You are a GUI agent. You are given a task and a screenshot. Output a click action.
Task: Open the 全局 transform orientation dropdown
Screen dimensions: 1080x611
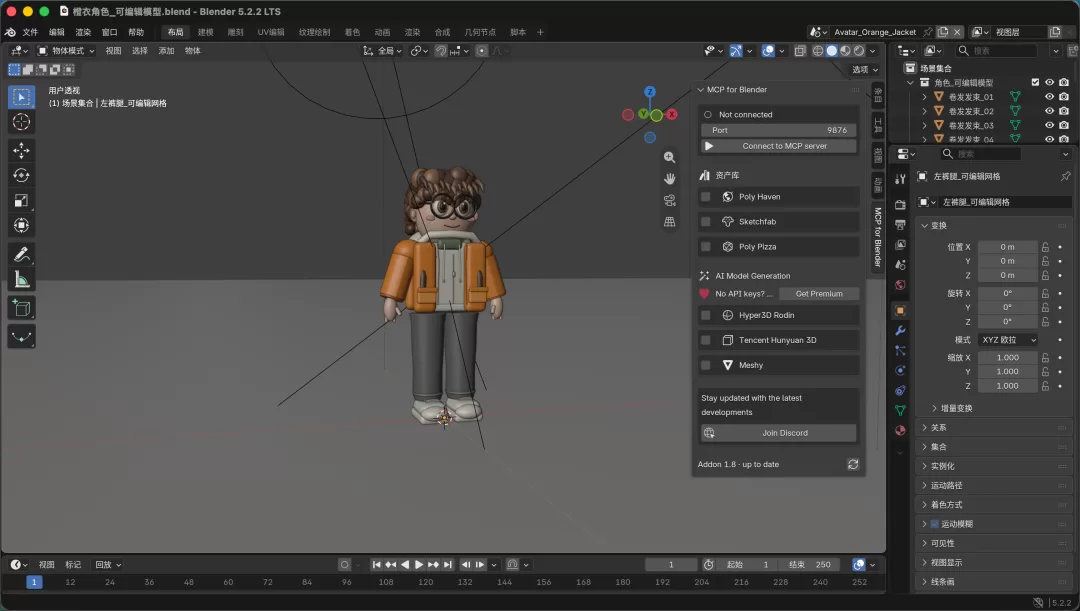pyautogui.click(x=382, y=51)
